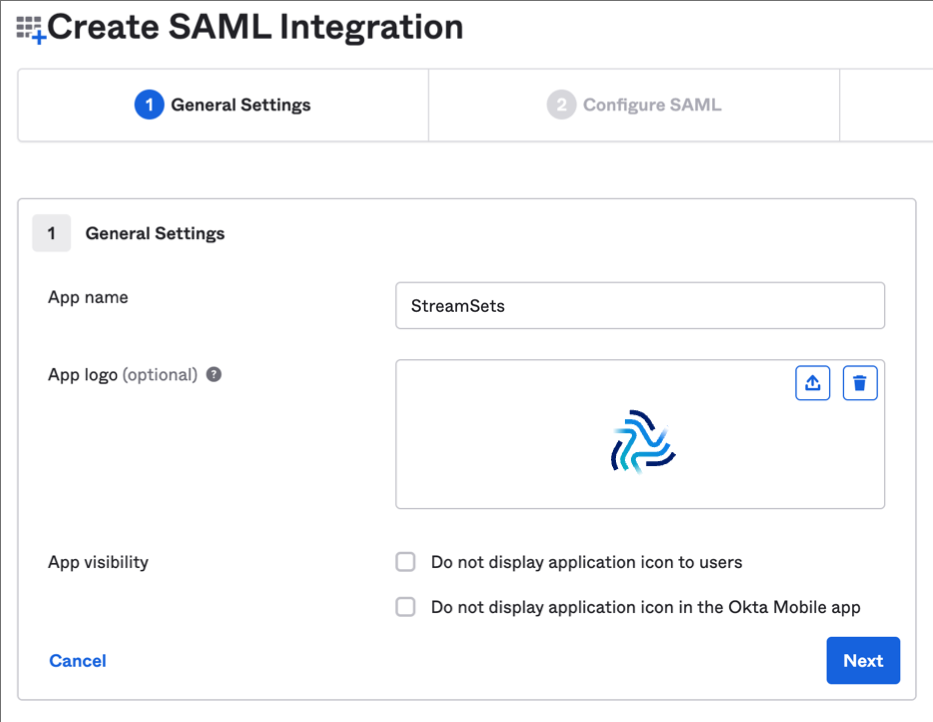
Task: Click the Next button
Action: [x=863, y=660]
